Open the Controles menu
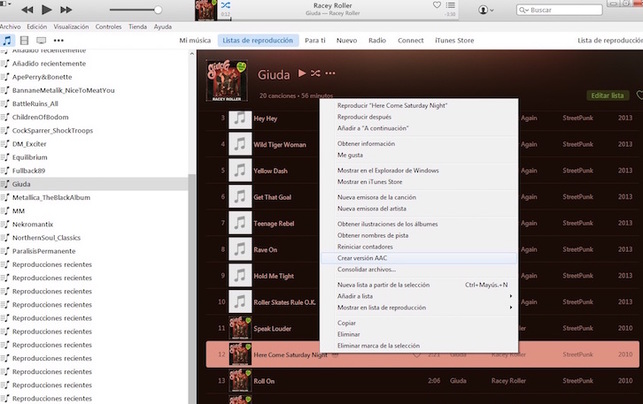This screenshot has height=404, width=643. (x=108, y=27)
